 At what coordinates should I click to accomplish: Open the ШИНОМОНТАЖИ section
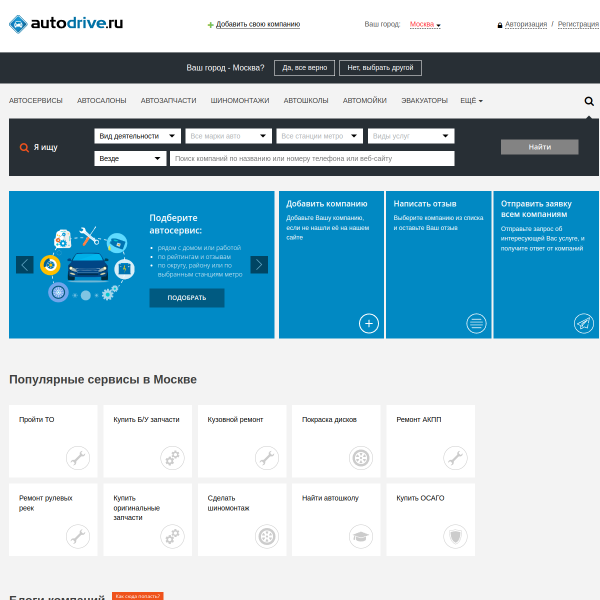tap(240, 101)
